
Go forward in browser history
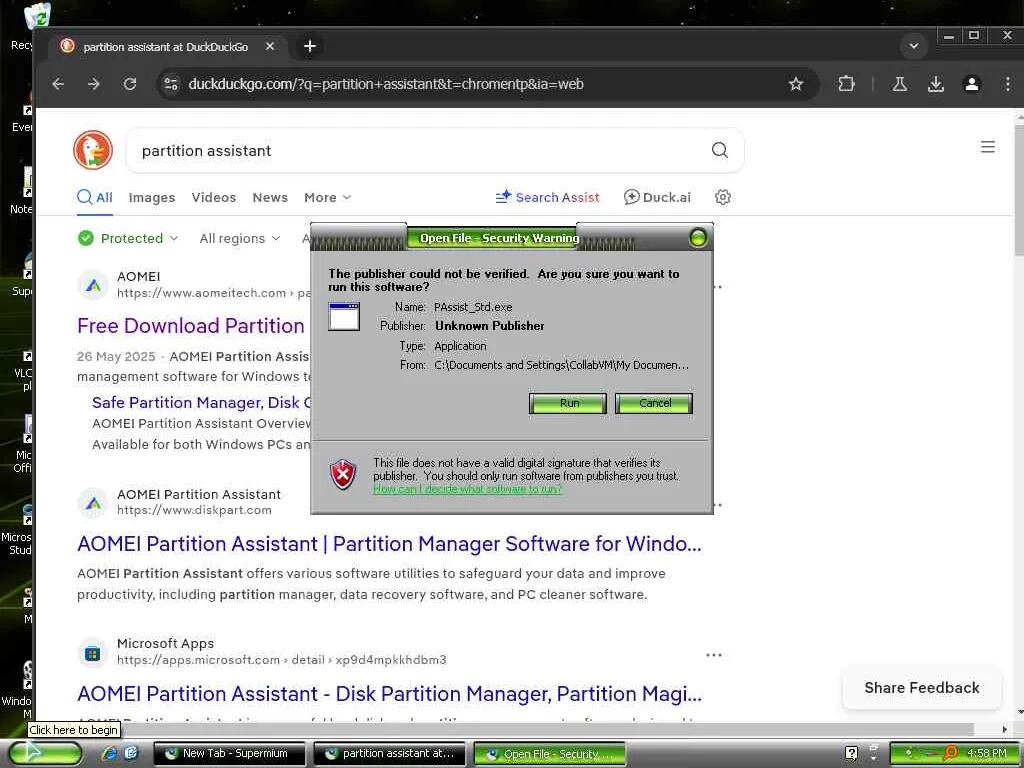coord(94,84)
